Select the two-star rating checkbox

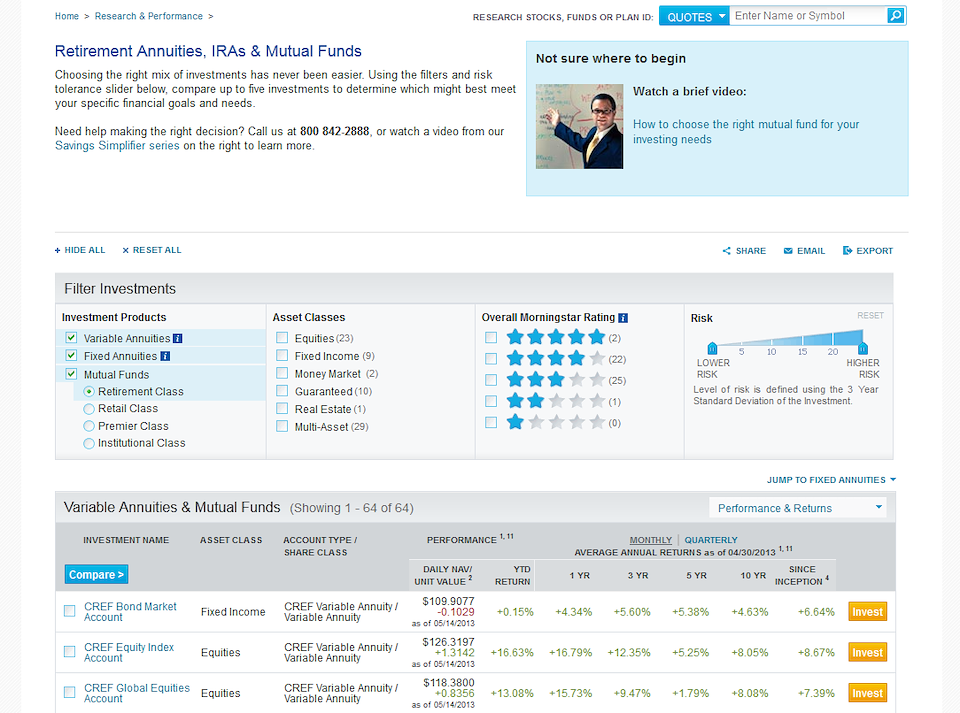pyautogui.click(x=491, y=401)
